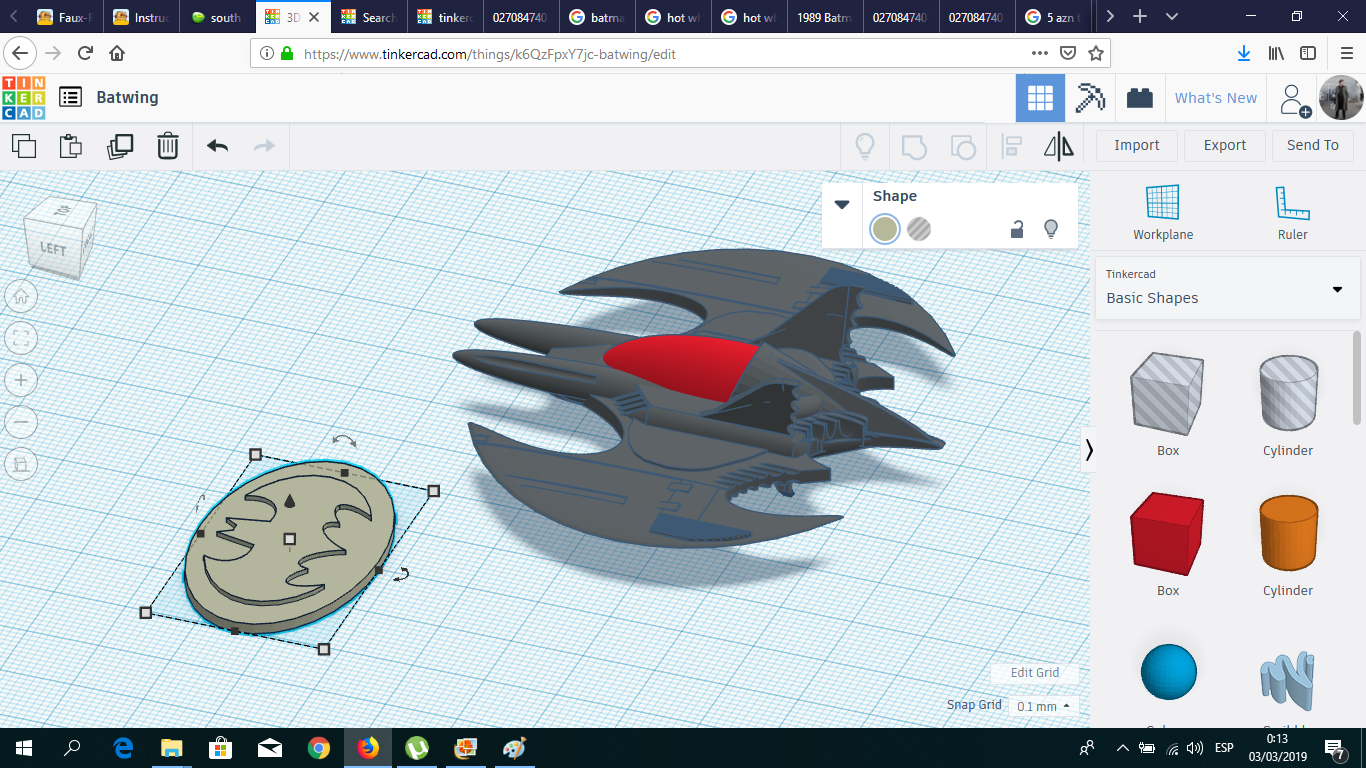The height and width of the screenshot is (768, 1366).
Task: Toggle the lock editing padlock in the Shape panel
Action: 1017,229
